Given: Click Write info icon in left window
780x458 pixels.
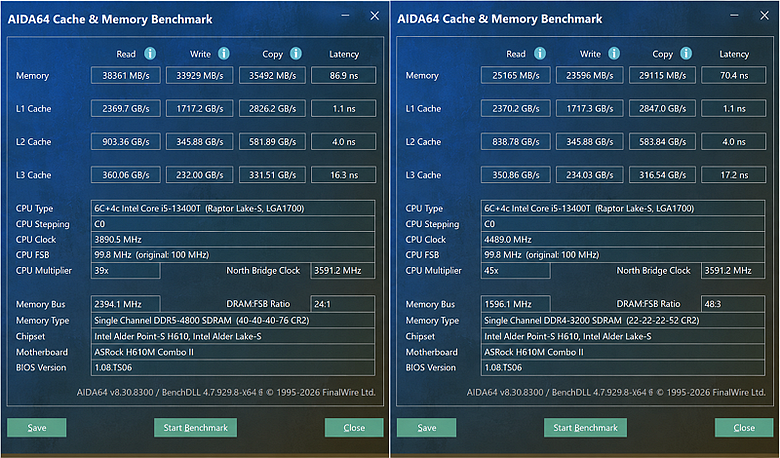Looking at the screenshot, I should tap(224, 54).
